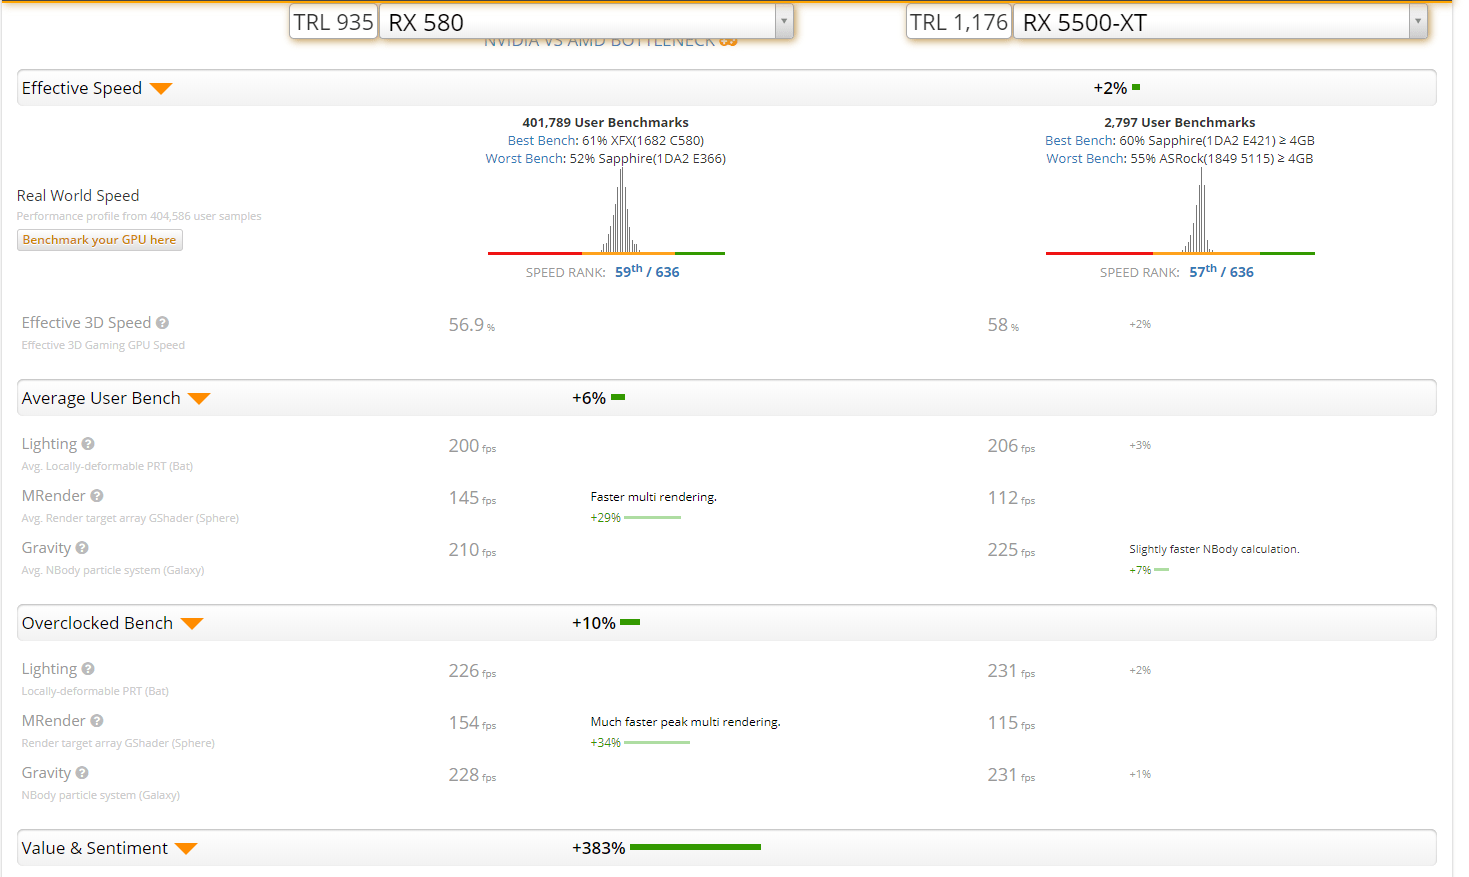Click "Much faster peak multi rendering." comment

point(685,722)
